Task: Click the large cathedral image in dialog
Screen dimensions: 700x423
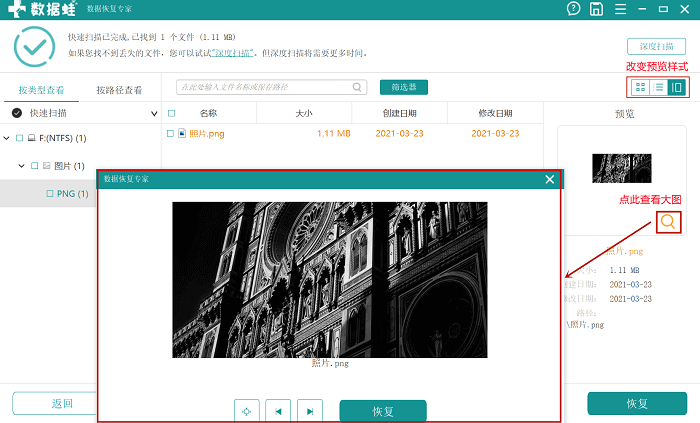Action: (x=330, y=280)
